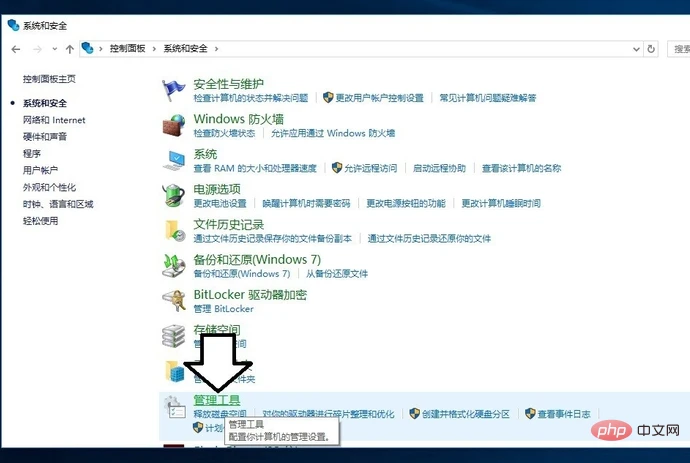This screenshot has height=463, width=690.
Task: Click the Administrative Tools checklist icon
Action: click(175, 407)
